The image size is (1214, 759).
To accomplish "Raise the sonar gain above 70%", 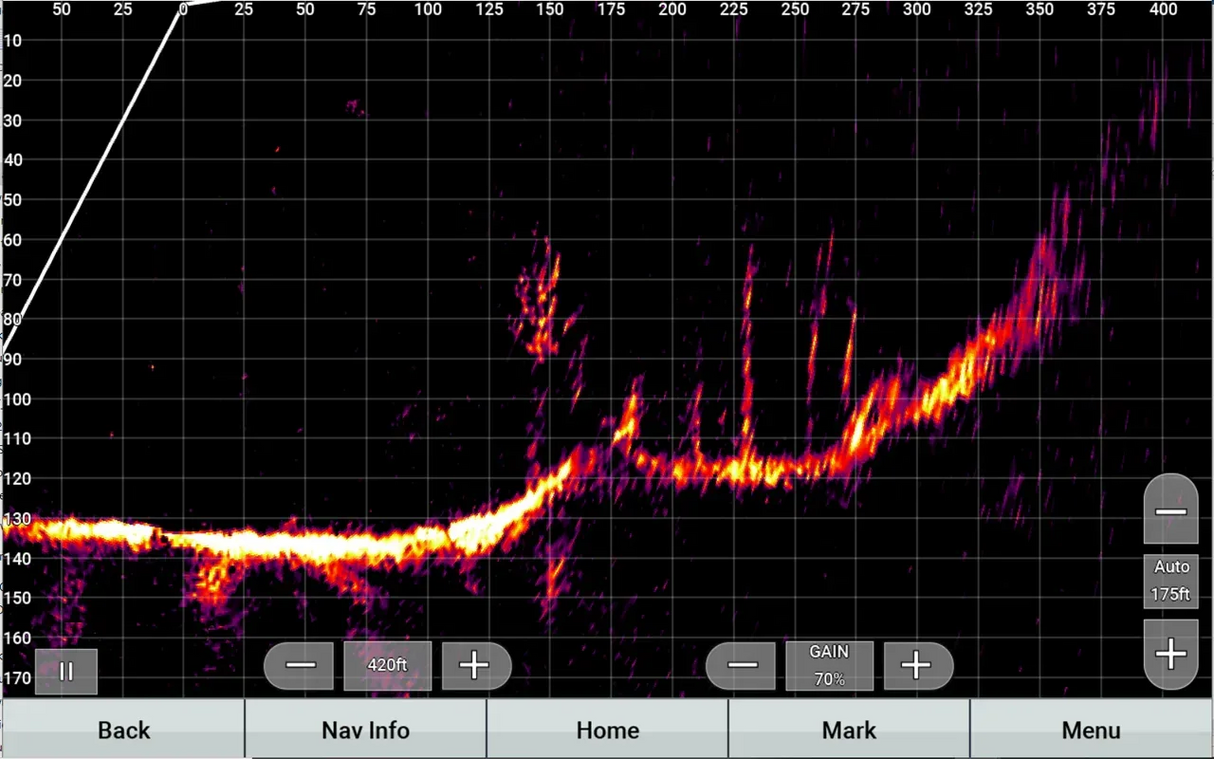I will coord(917,665).
